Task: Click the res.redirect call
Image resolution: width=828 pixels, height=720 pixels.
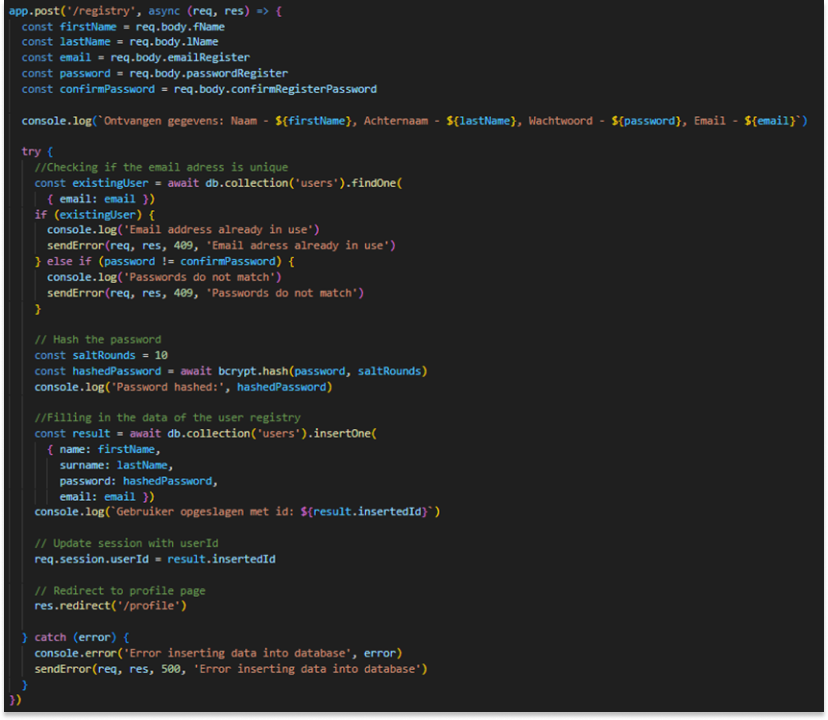Action: 76,605
